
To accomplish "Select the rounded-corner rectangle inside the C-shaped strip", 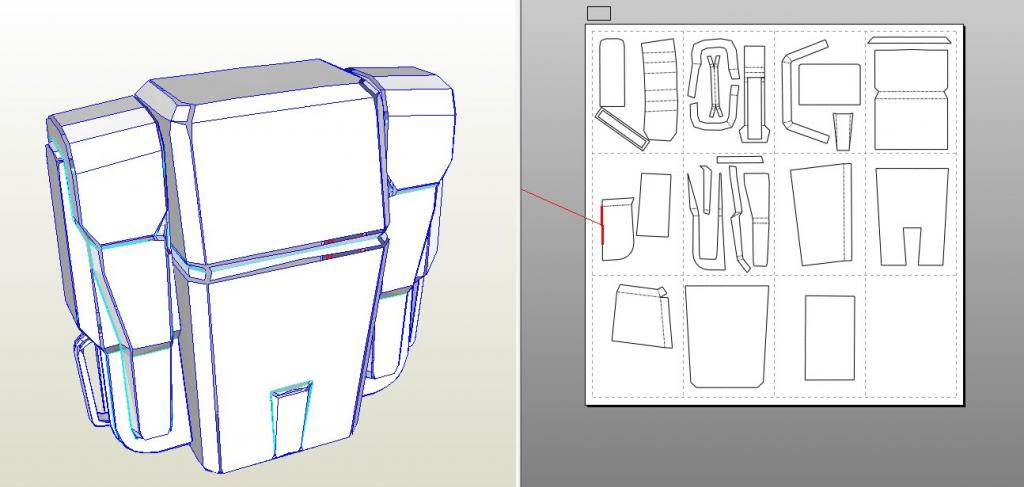I will [x=829, y=84].
